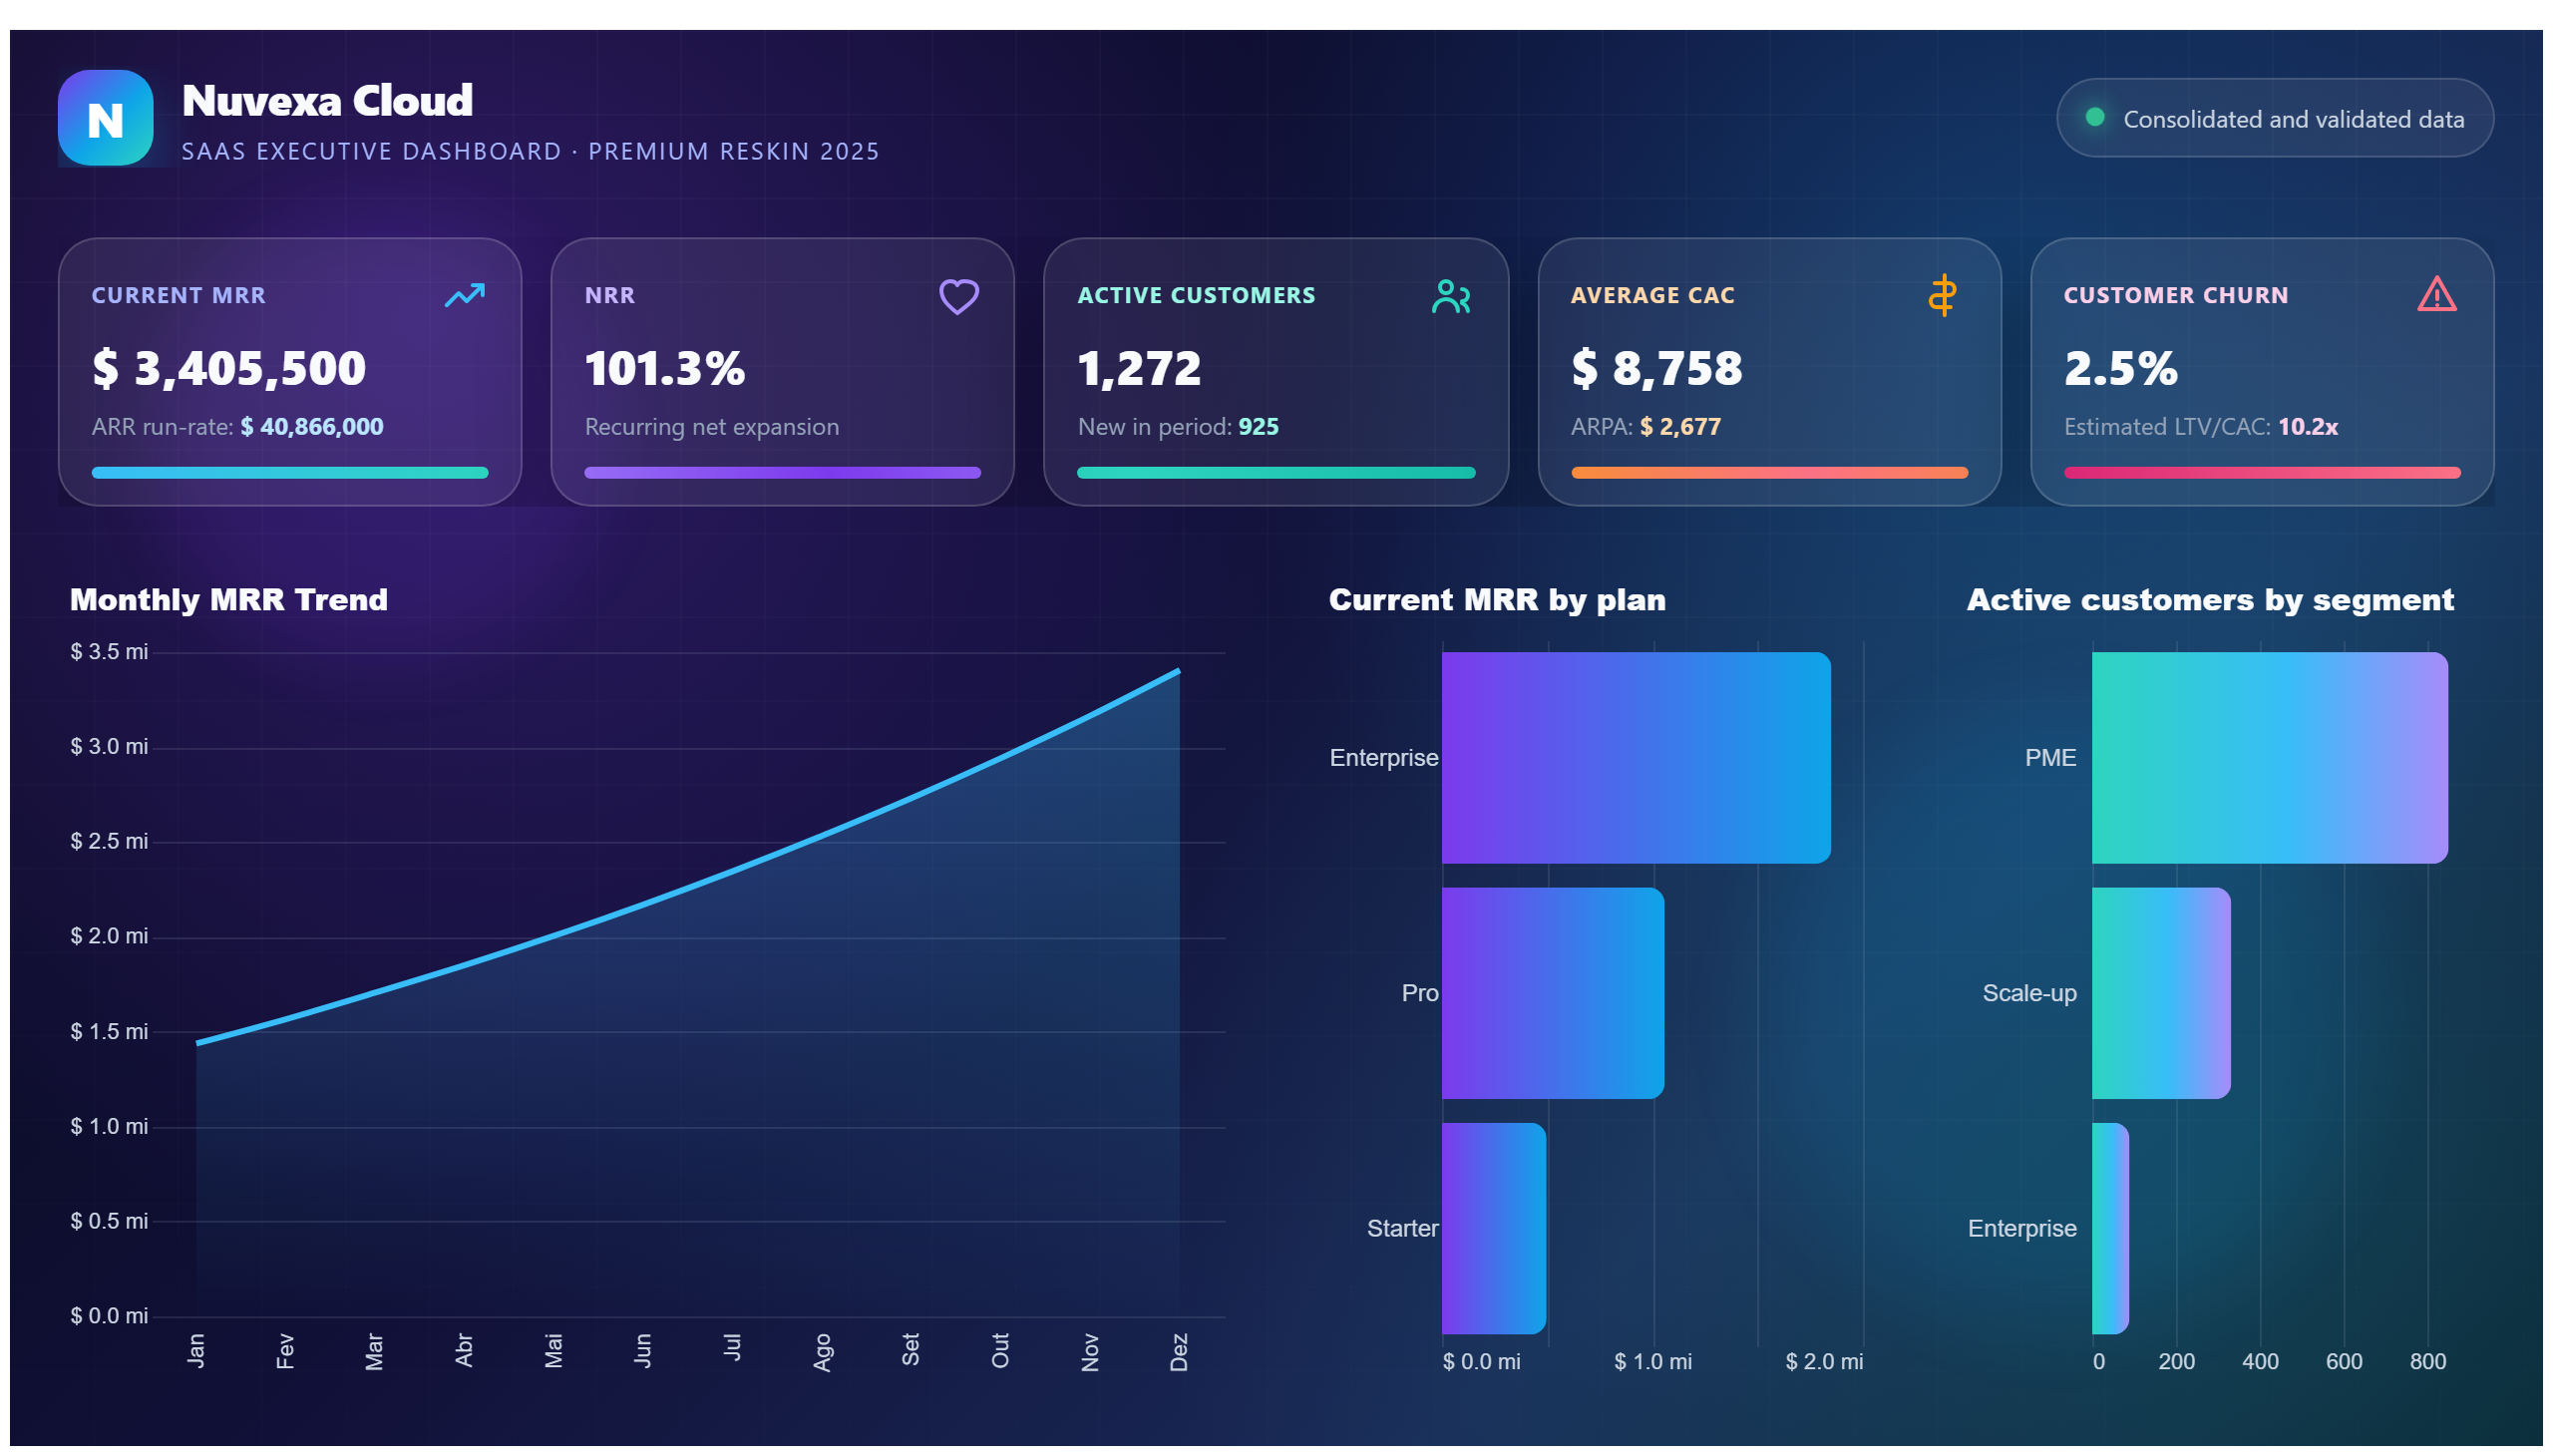Click the Estimated LTV/CAC 10.2x value
Viewport: 2553px width, 1456px height.
point(2306,427)
